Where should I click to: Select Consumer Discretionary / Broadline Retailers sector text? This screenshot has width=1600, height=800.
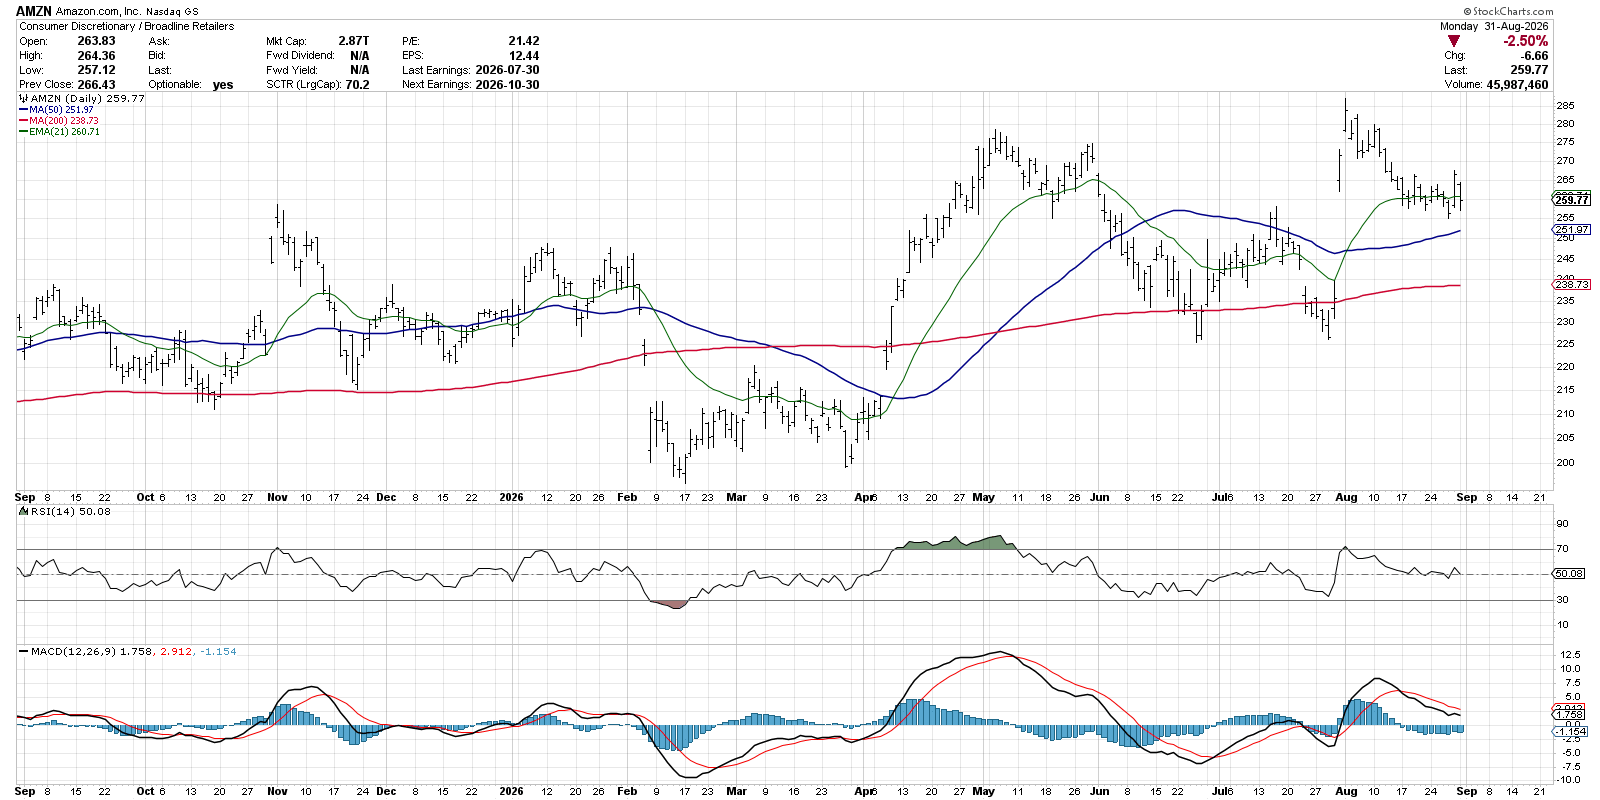[127, 26]
